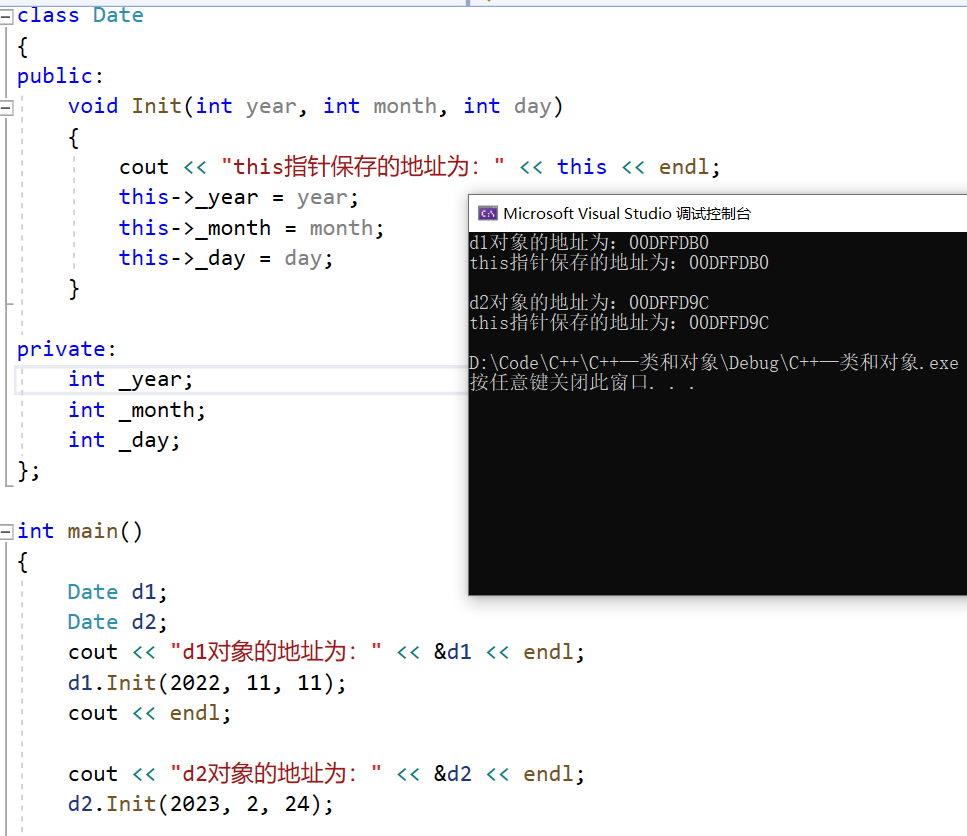Click the Microsoft Visual Studio console title

click(x=627, y=213)
